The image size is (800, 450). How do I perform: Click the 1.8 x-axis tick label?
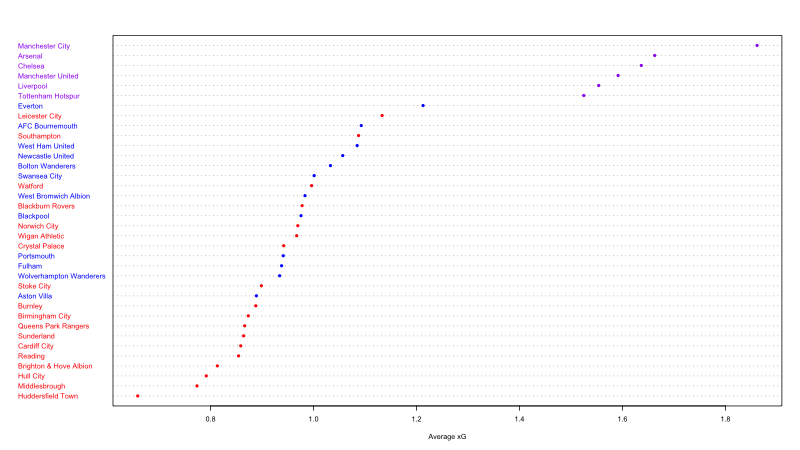tap(725, 419)
